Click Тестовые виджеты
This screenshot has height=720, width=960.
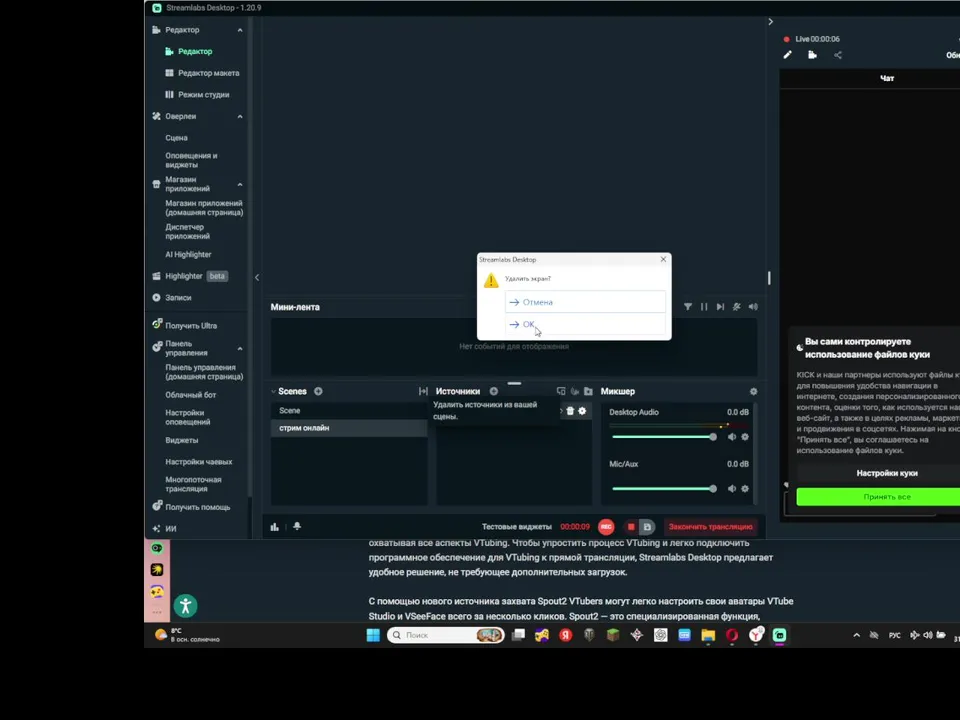[517, 527]
